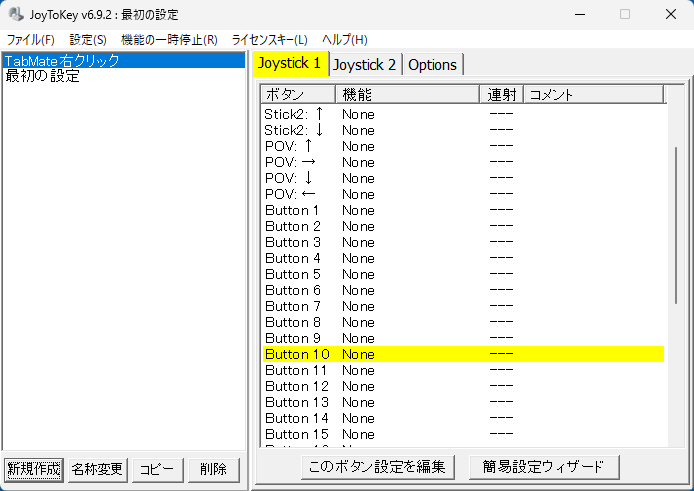Click the 削除 button
Image resolution: width=694 pixels, height=491 pixels.
click(x=213, y=469)
